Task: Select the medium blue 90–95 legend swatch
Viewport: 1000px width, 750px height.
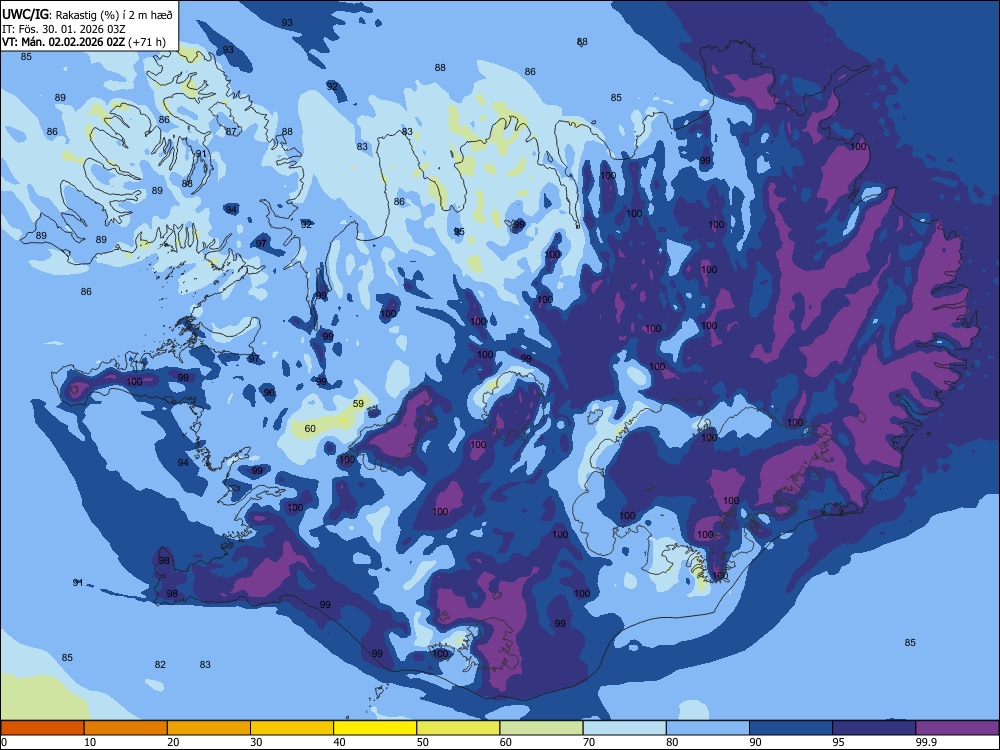Action: [x=791, y=728]
